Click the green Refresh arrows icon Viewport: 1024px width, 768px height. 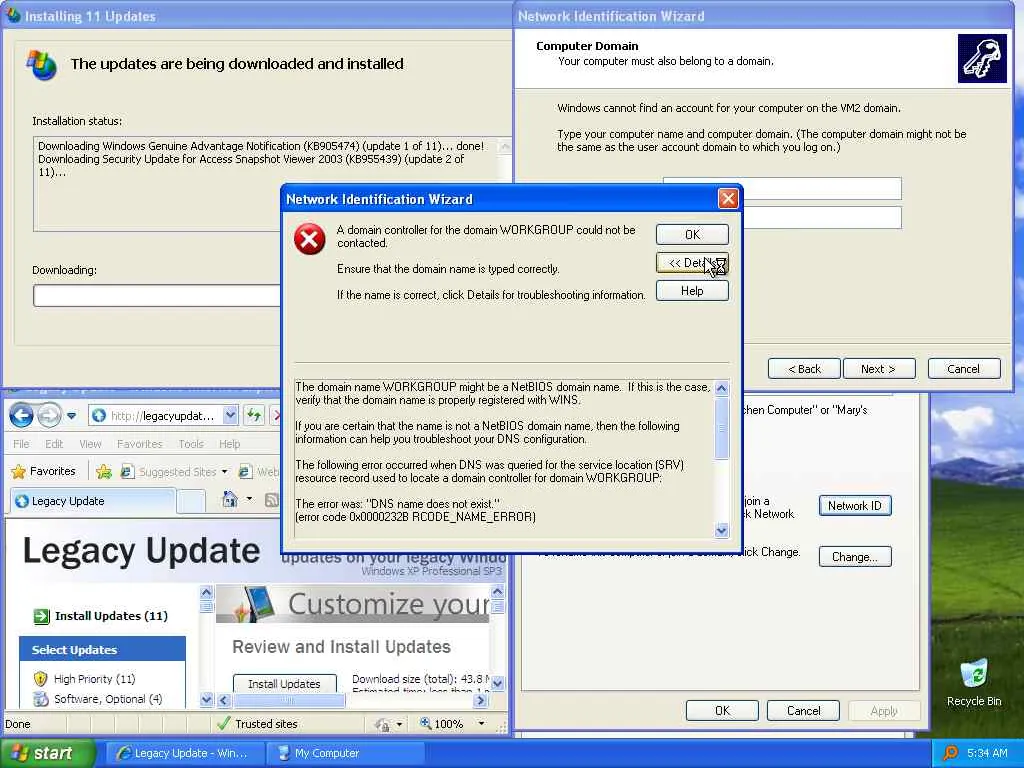(253, 415)
